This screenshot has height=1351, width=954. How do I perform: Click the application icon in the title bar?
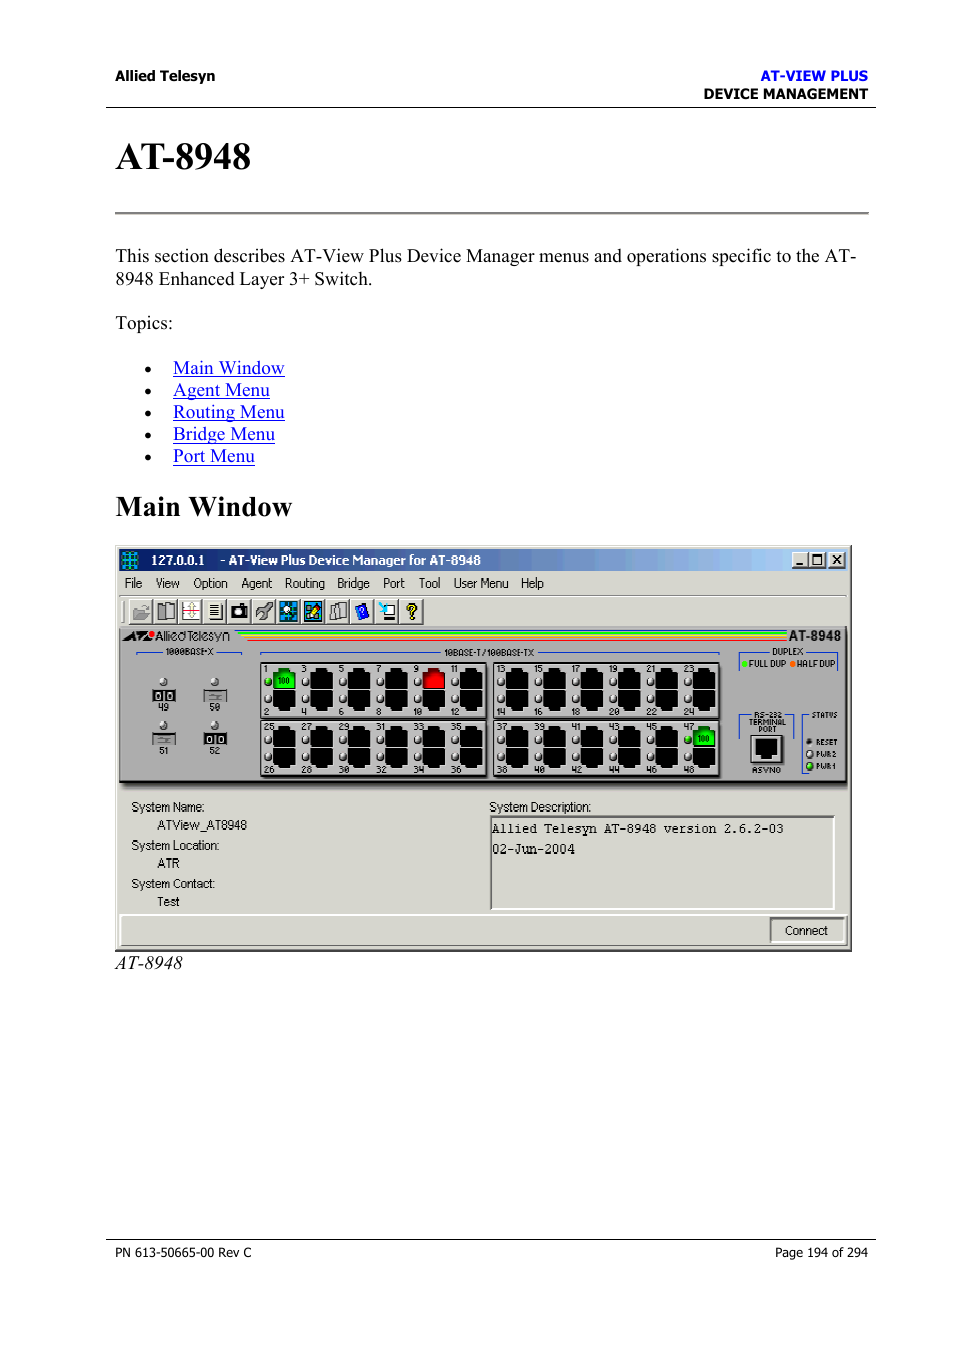point(130,560)
